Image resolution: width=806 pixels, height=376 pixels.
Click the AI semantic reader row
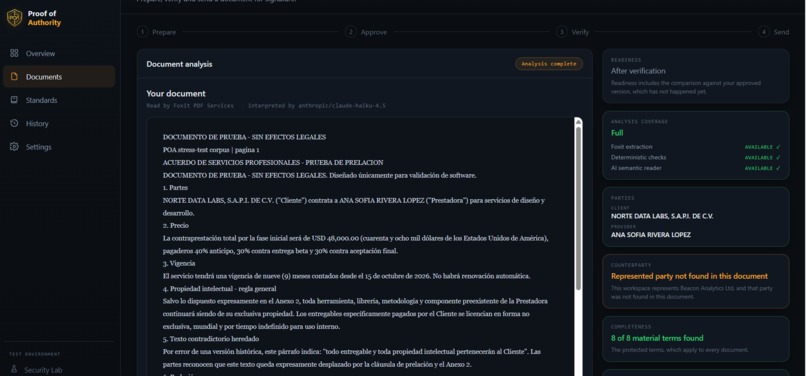pyautogui.click(x=695, y=168)
